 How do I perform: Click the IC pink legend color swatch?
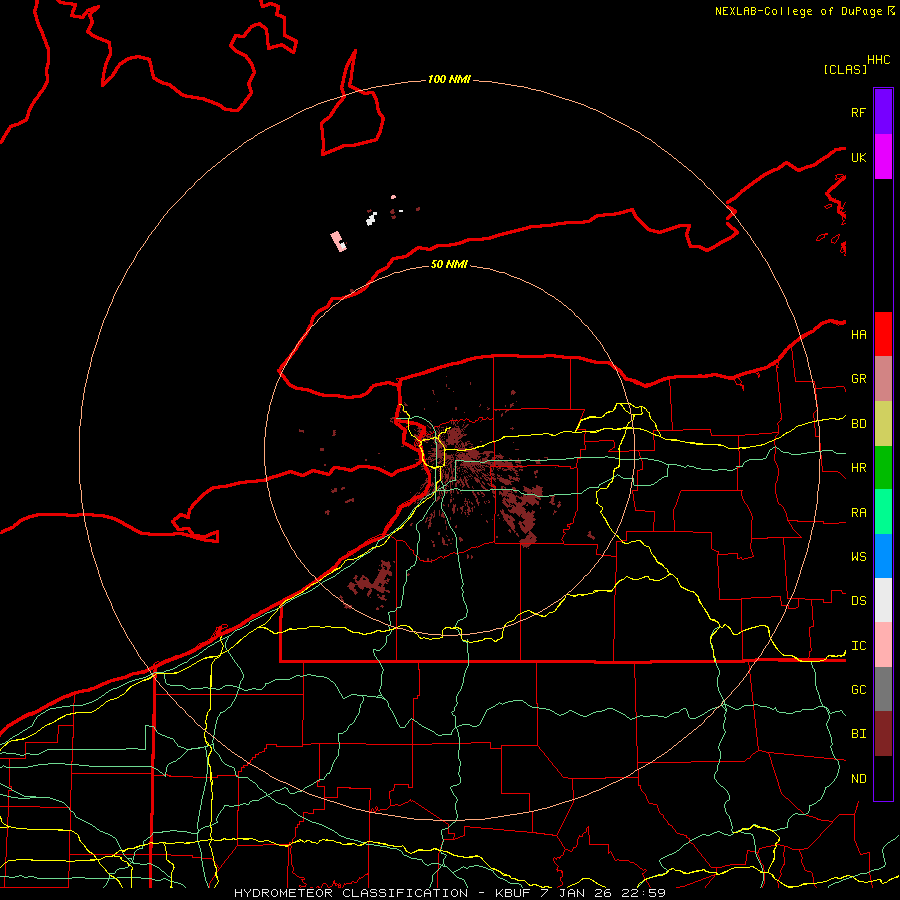(883, 645)
